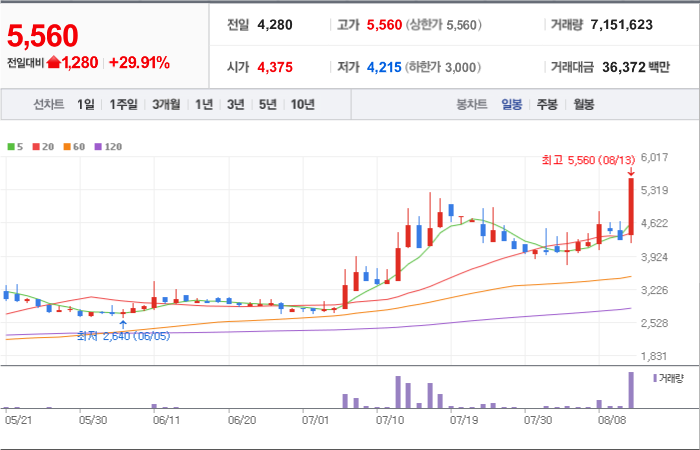Image resolution: width=700 pixels, height=450 pixels.
Task: Choose the 1년 line chart range
Action: click(x=204, y=104)
